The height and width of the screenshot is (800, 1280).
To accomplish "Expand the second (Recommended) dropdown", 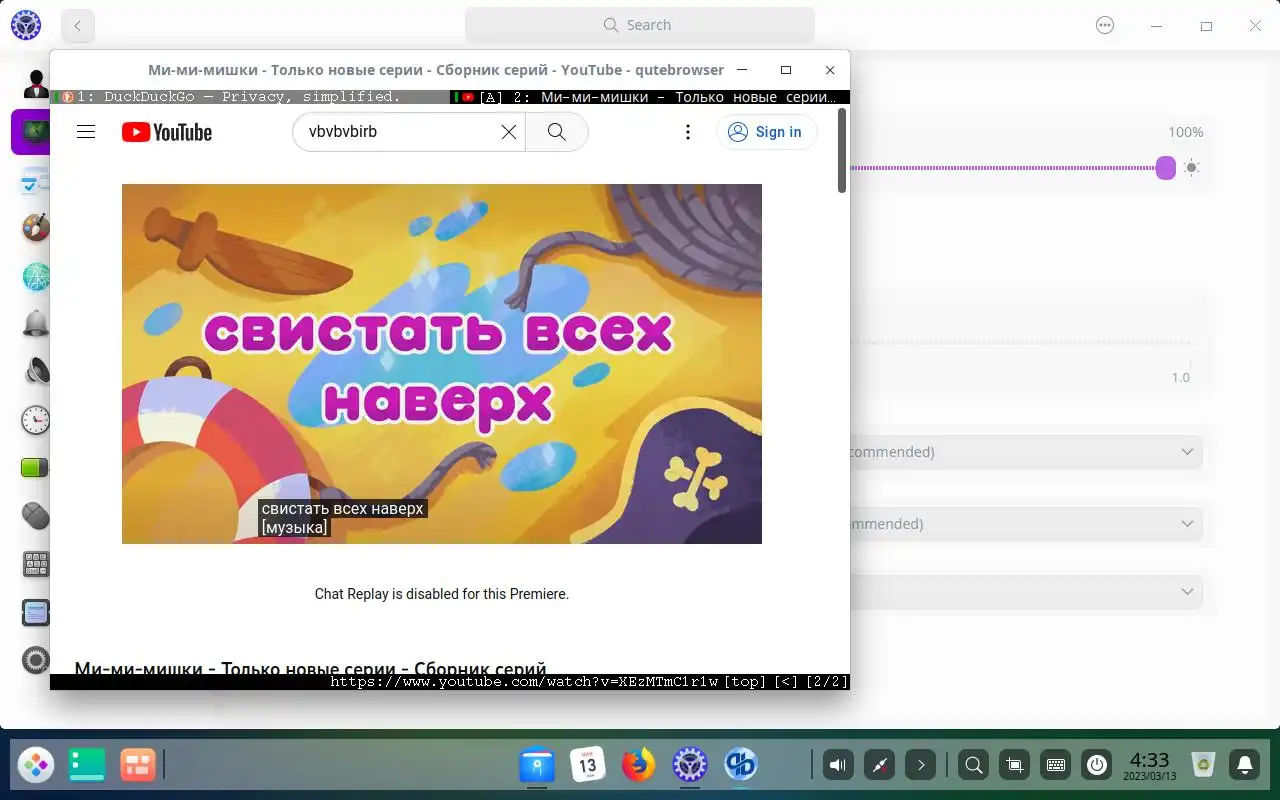I will (x=1025, y=524).
